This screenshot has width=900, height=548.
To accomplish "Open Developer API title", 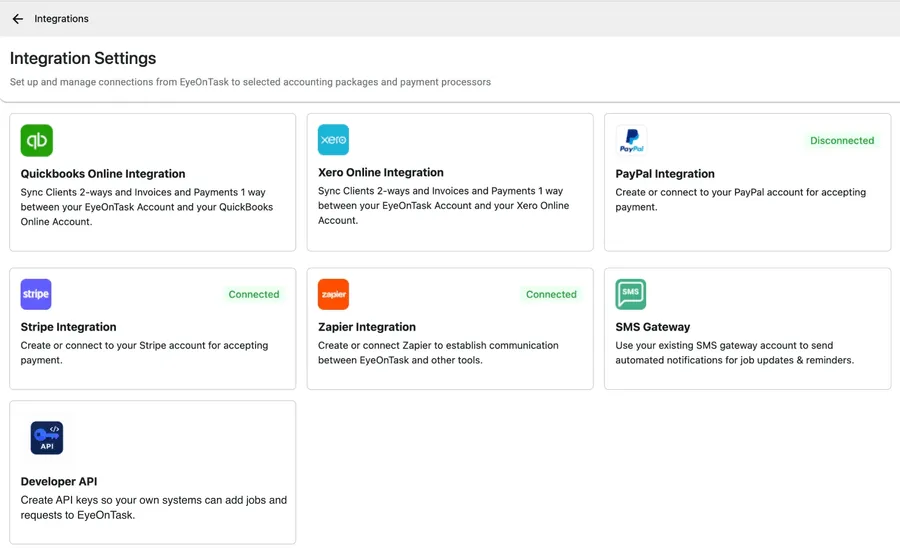I will [59, 481].
